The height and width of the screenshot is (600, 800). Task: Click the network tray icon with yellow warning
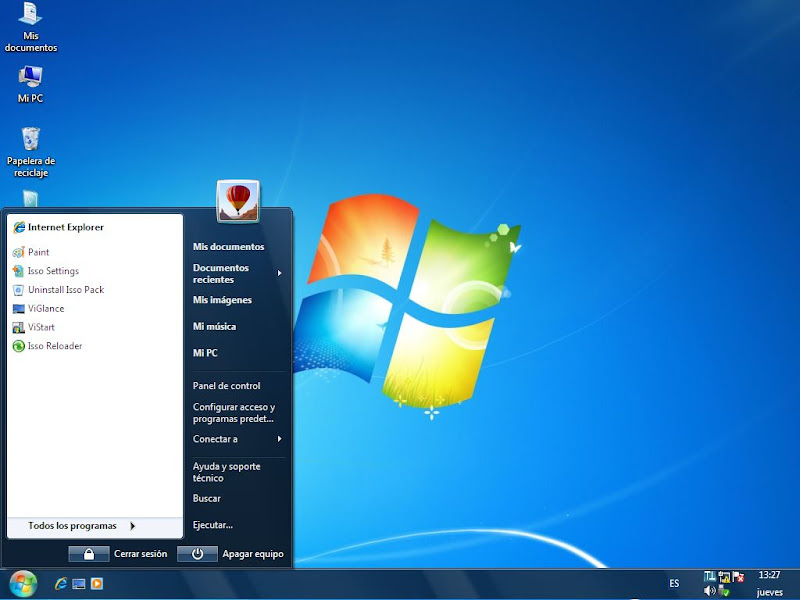724,577
